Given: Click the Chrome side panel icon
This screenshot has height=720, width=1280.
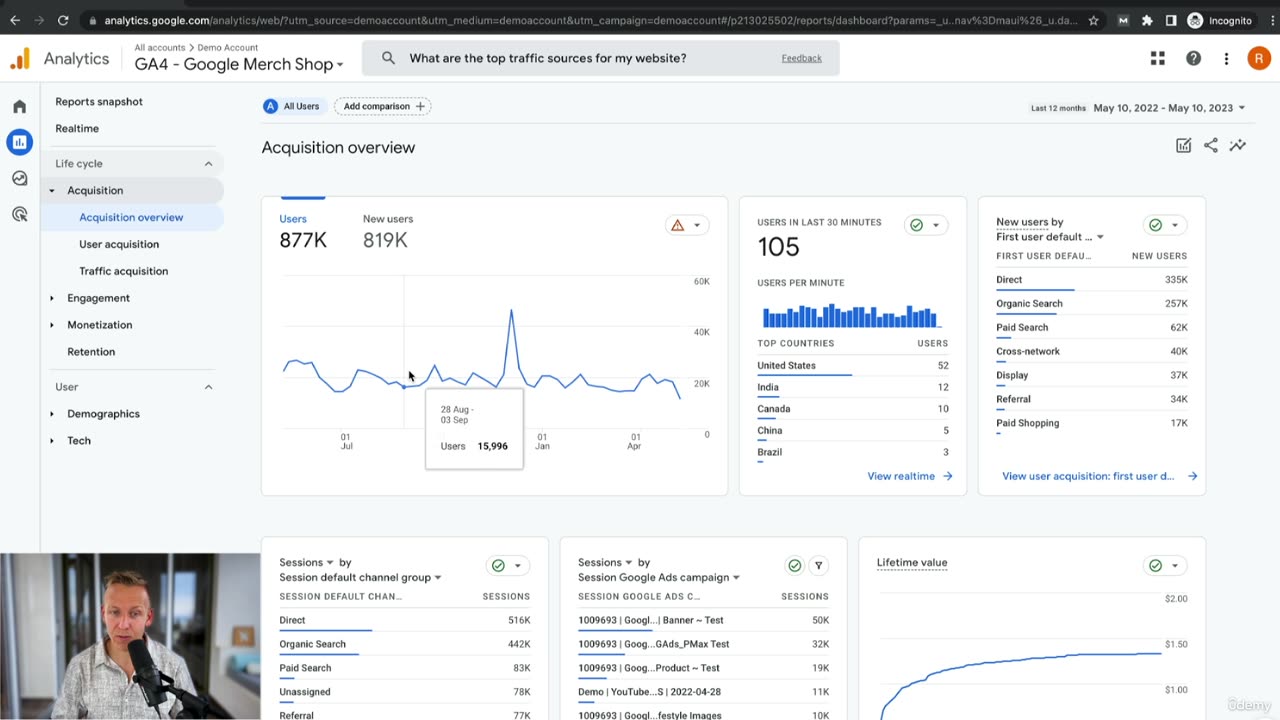Looking at the screenshot, I should [1171, 20].
